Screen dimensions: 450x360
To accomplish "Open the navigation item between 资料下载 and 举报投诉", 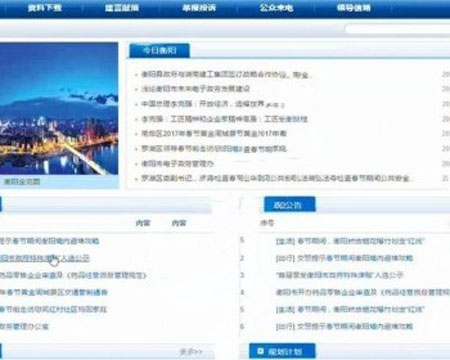I will [x=122, y=8].
